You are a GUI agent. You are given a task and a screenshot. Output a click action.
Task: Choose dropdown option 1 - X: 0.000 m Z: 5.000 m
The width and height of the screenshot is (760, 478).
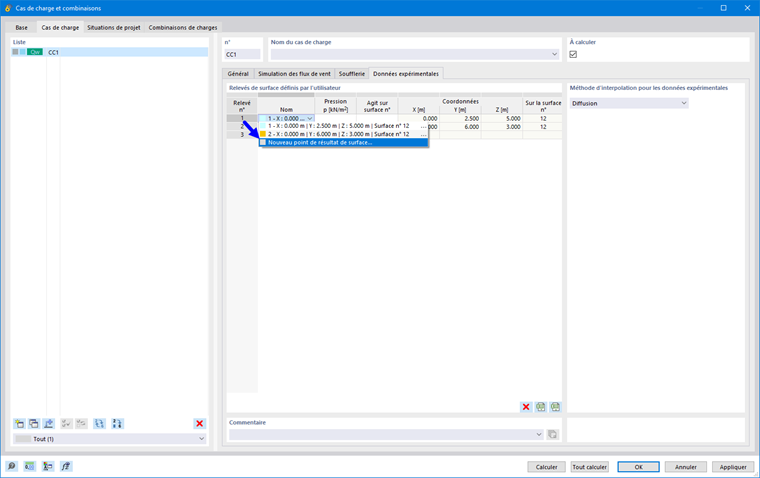coord(344,126)
